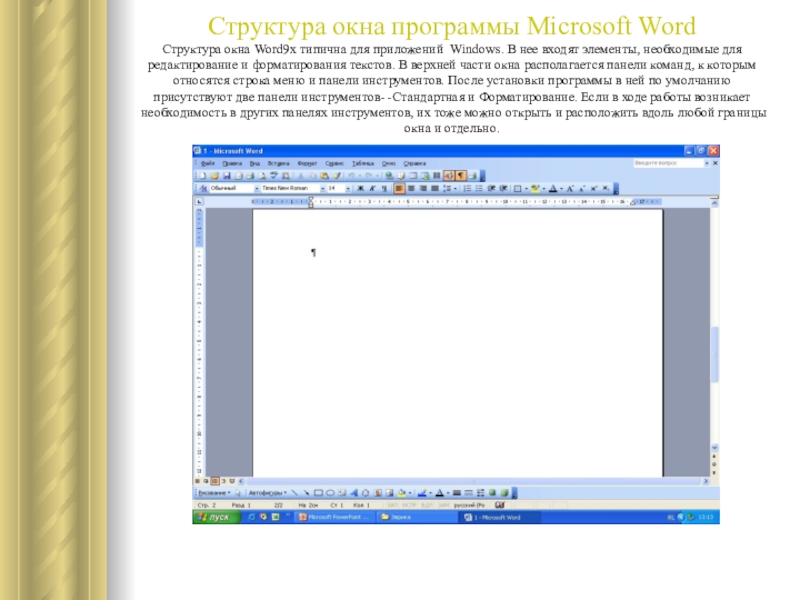800x600 pixels.
Task: Apply the yellow highlight color button
Action: click(x=535, y=188)
